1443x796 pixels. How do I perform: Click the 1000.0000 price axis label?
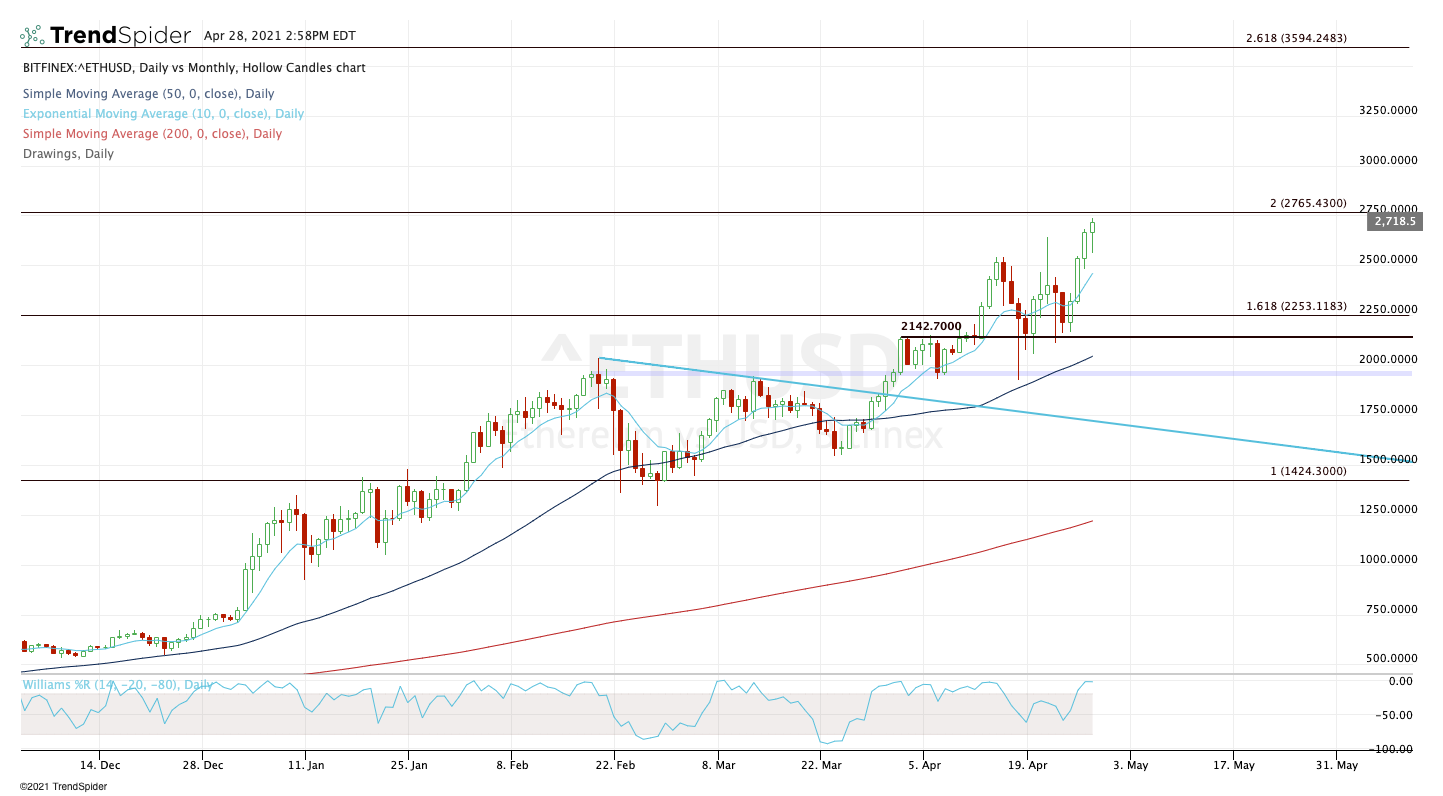pyautogui.click(x=1390, y=559)
